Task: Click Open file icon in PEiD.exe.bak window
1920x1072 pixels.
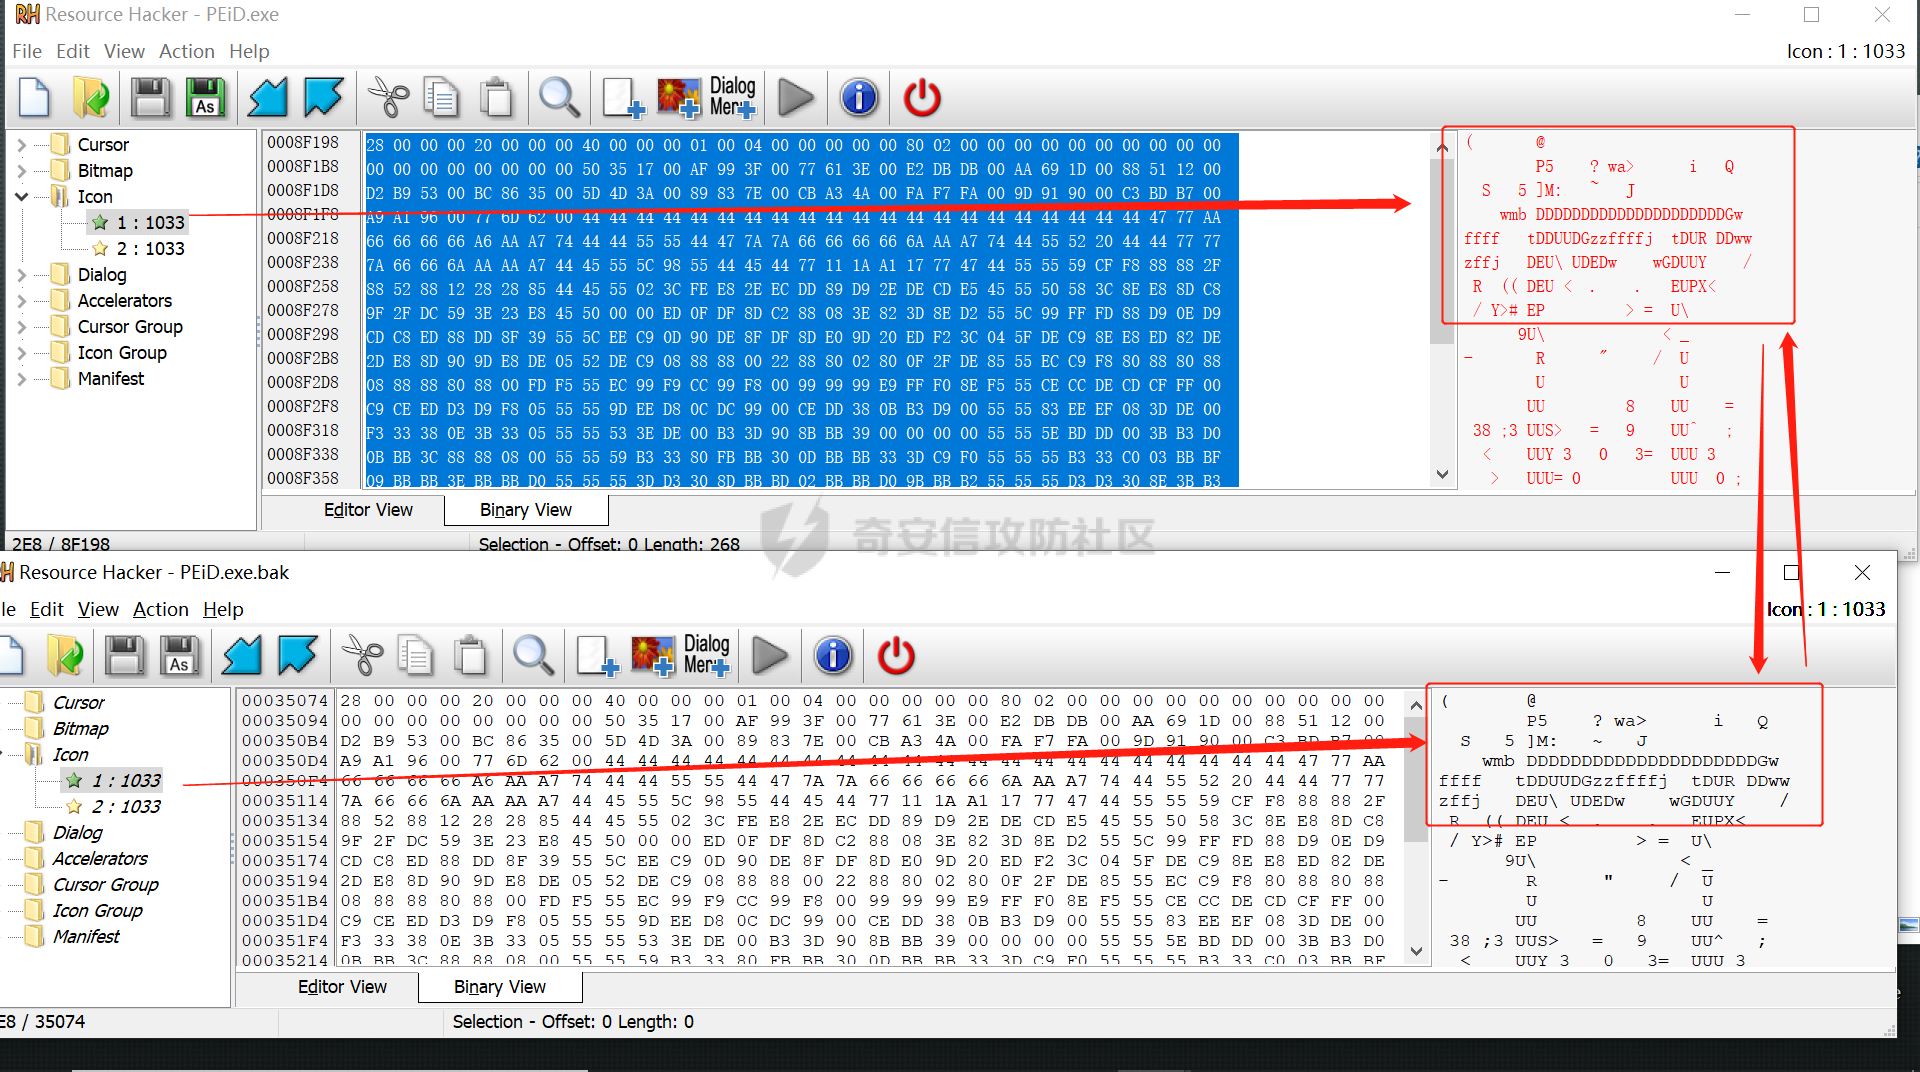Action: point(66,656)
